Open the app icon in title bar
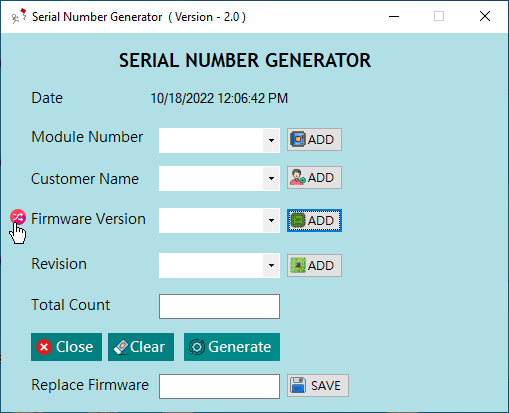The height and width of the screenshot is (413, 509). point(19,16)
